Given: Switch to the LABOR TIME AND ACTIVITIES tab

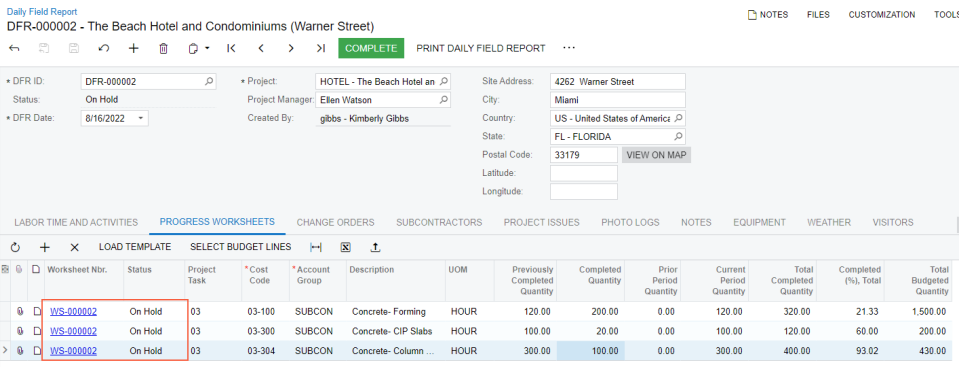Looking at the screenshot, I should (x=76, y=223).
